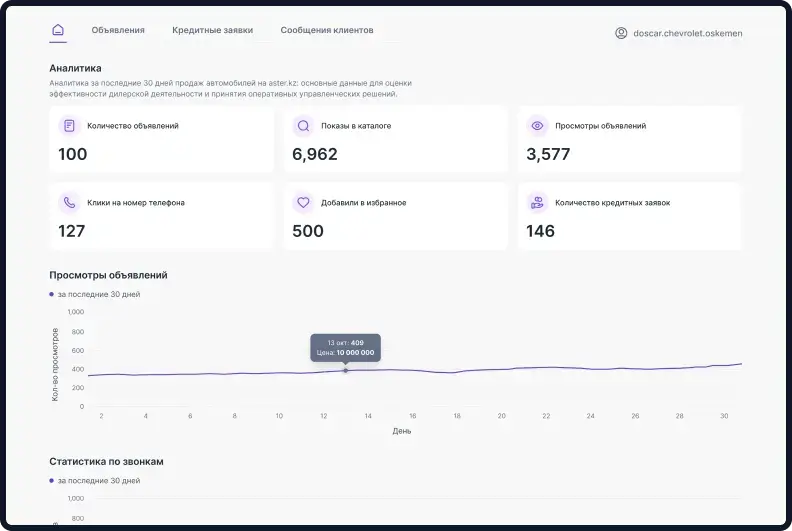Click the data point marker for 13 окт
The width and height of the screenshot is (792, 531).
pyautogui.click(x=345, y=370)
